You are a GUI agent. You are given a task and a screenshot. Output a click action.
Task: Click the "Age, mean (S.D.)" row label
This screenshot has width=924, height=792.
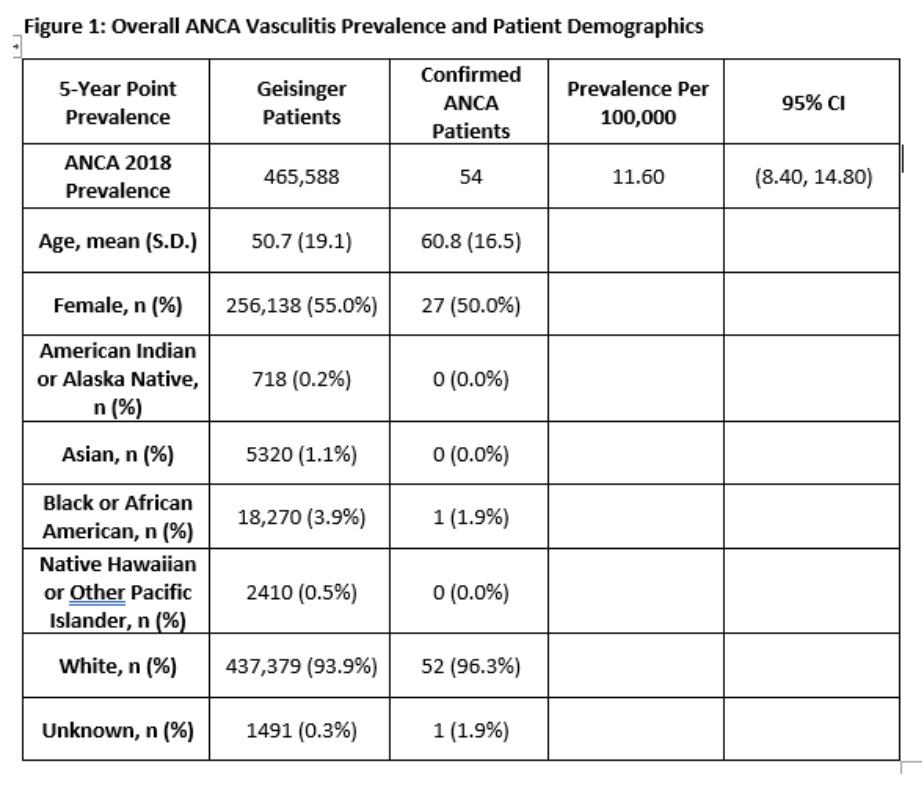pyautogui.click(x=117, y=241)
